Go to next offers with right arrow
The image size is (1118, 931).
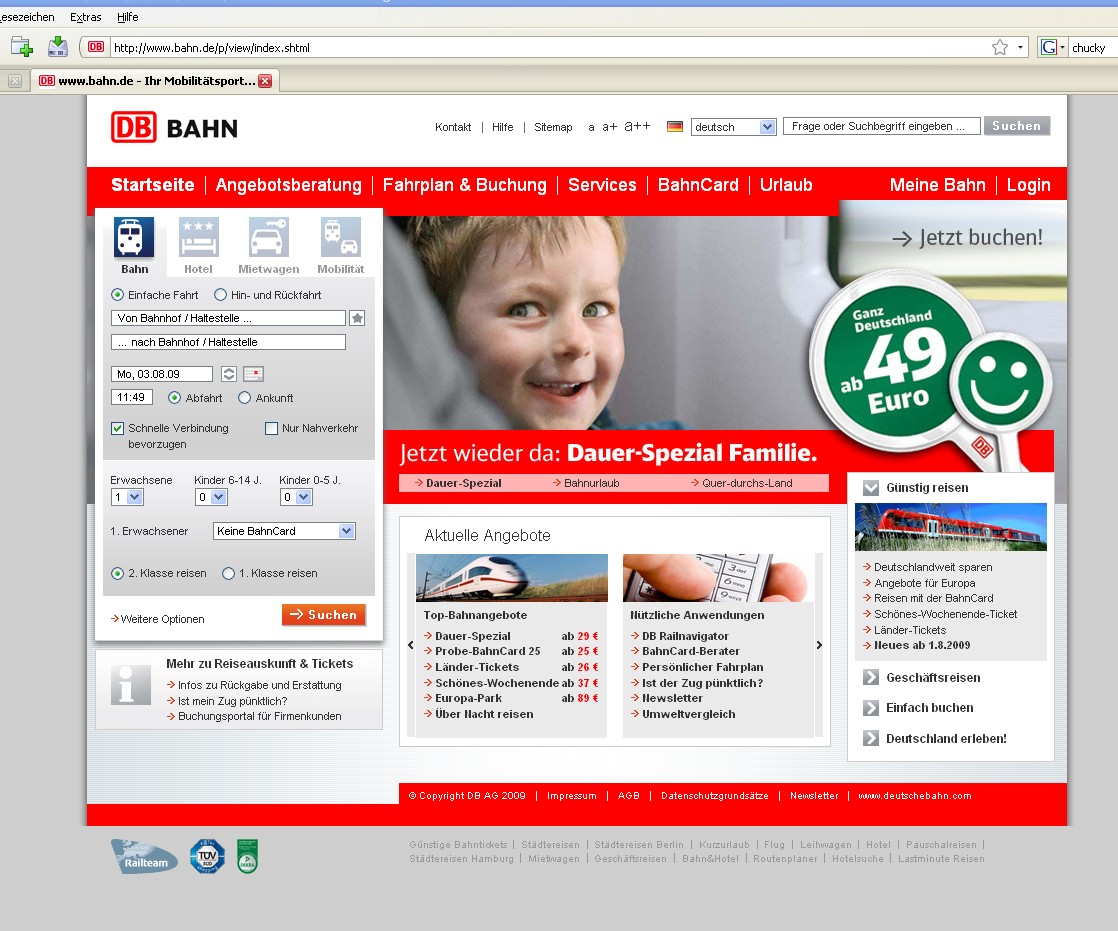(x=819, y=644)
